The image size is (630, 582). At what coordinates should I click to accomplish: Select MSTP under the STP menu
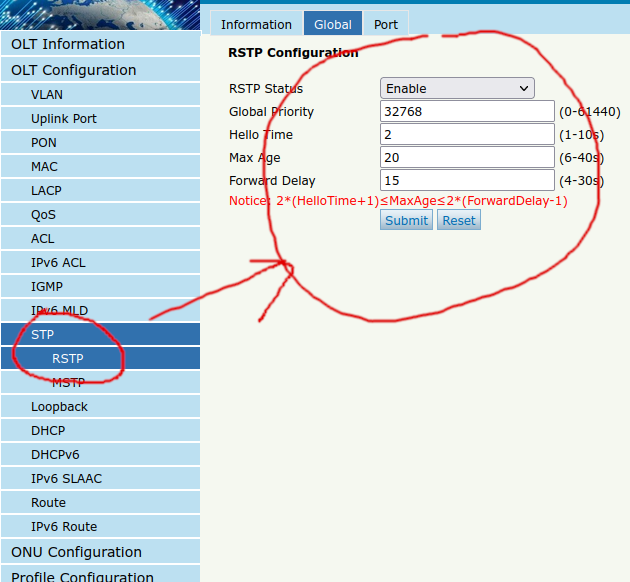click(68, 382)
